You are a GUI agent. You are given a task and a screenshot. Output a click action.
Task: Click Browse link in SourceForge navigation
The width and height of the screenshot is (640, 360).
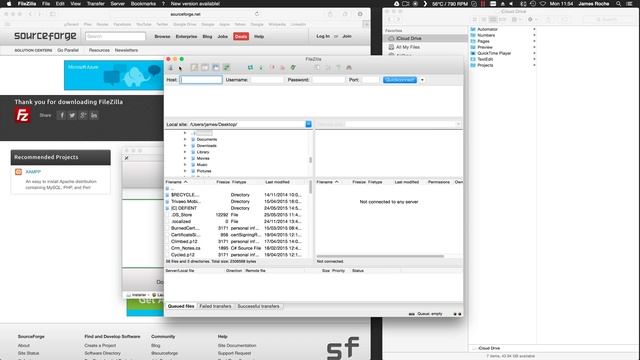pyautogui.click(x=162, y=37)
